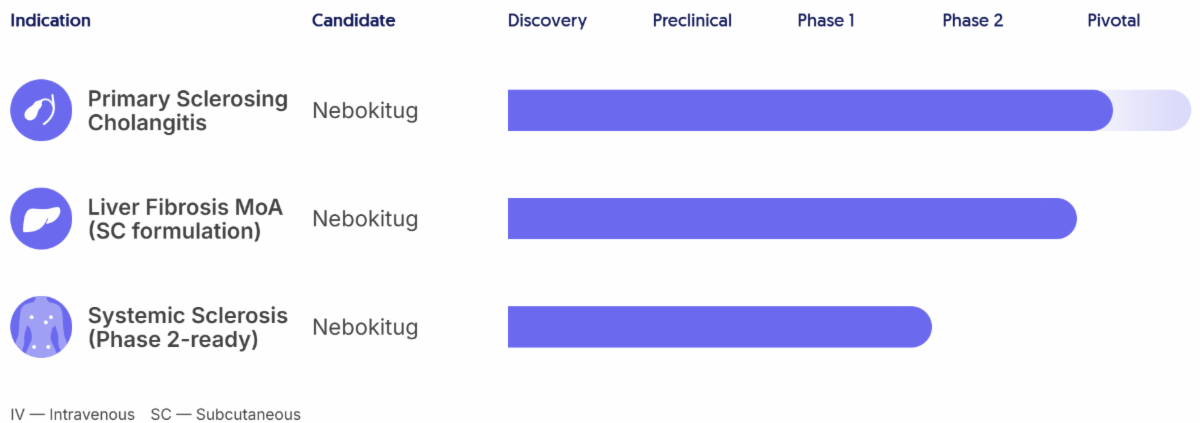
Task: Click Nebokitug candidate for Systemic Sclerosis
Action: 365,327
